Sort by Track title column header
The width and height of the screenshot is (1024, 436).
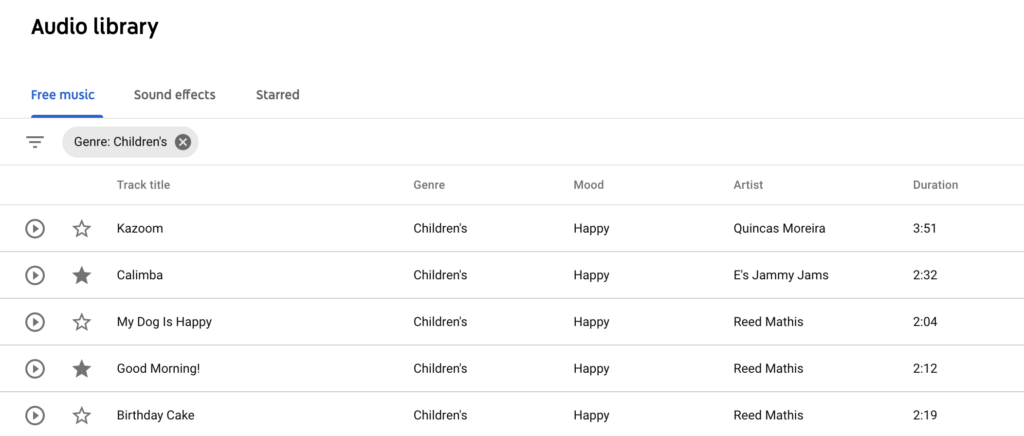click(x=143, y=185)
